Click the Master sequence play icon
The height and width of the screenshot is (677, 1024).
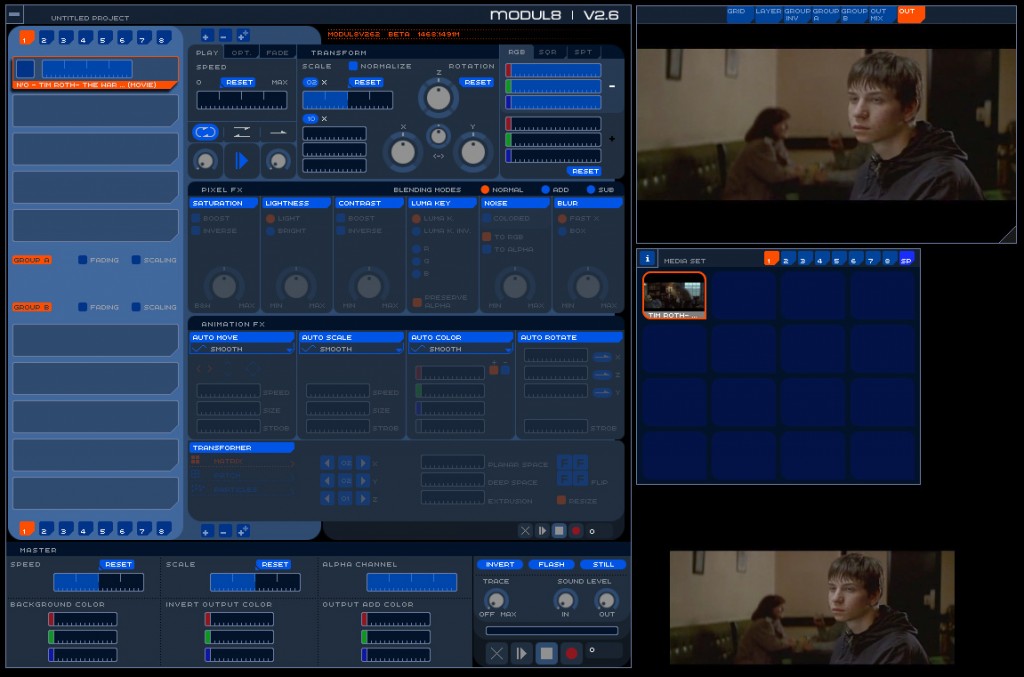point(521,653)
